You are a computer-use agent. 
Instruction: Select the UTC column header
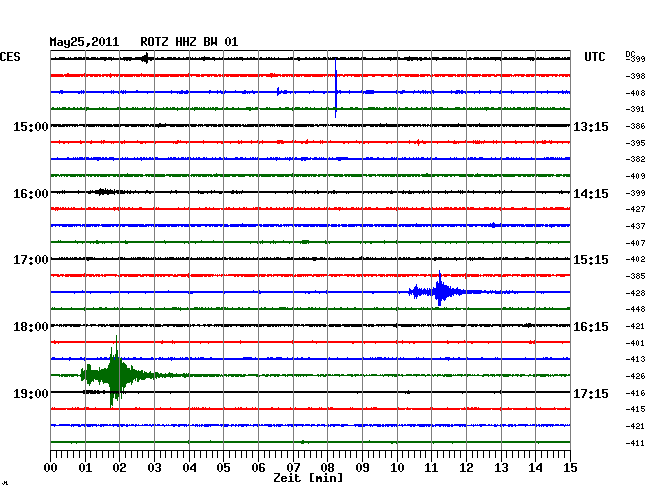pyautogui.click(x=594, y=57)
